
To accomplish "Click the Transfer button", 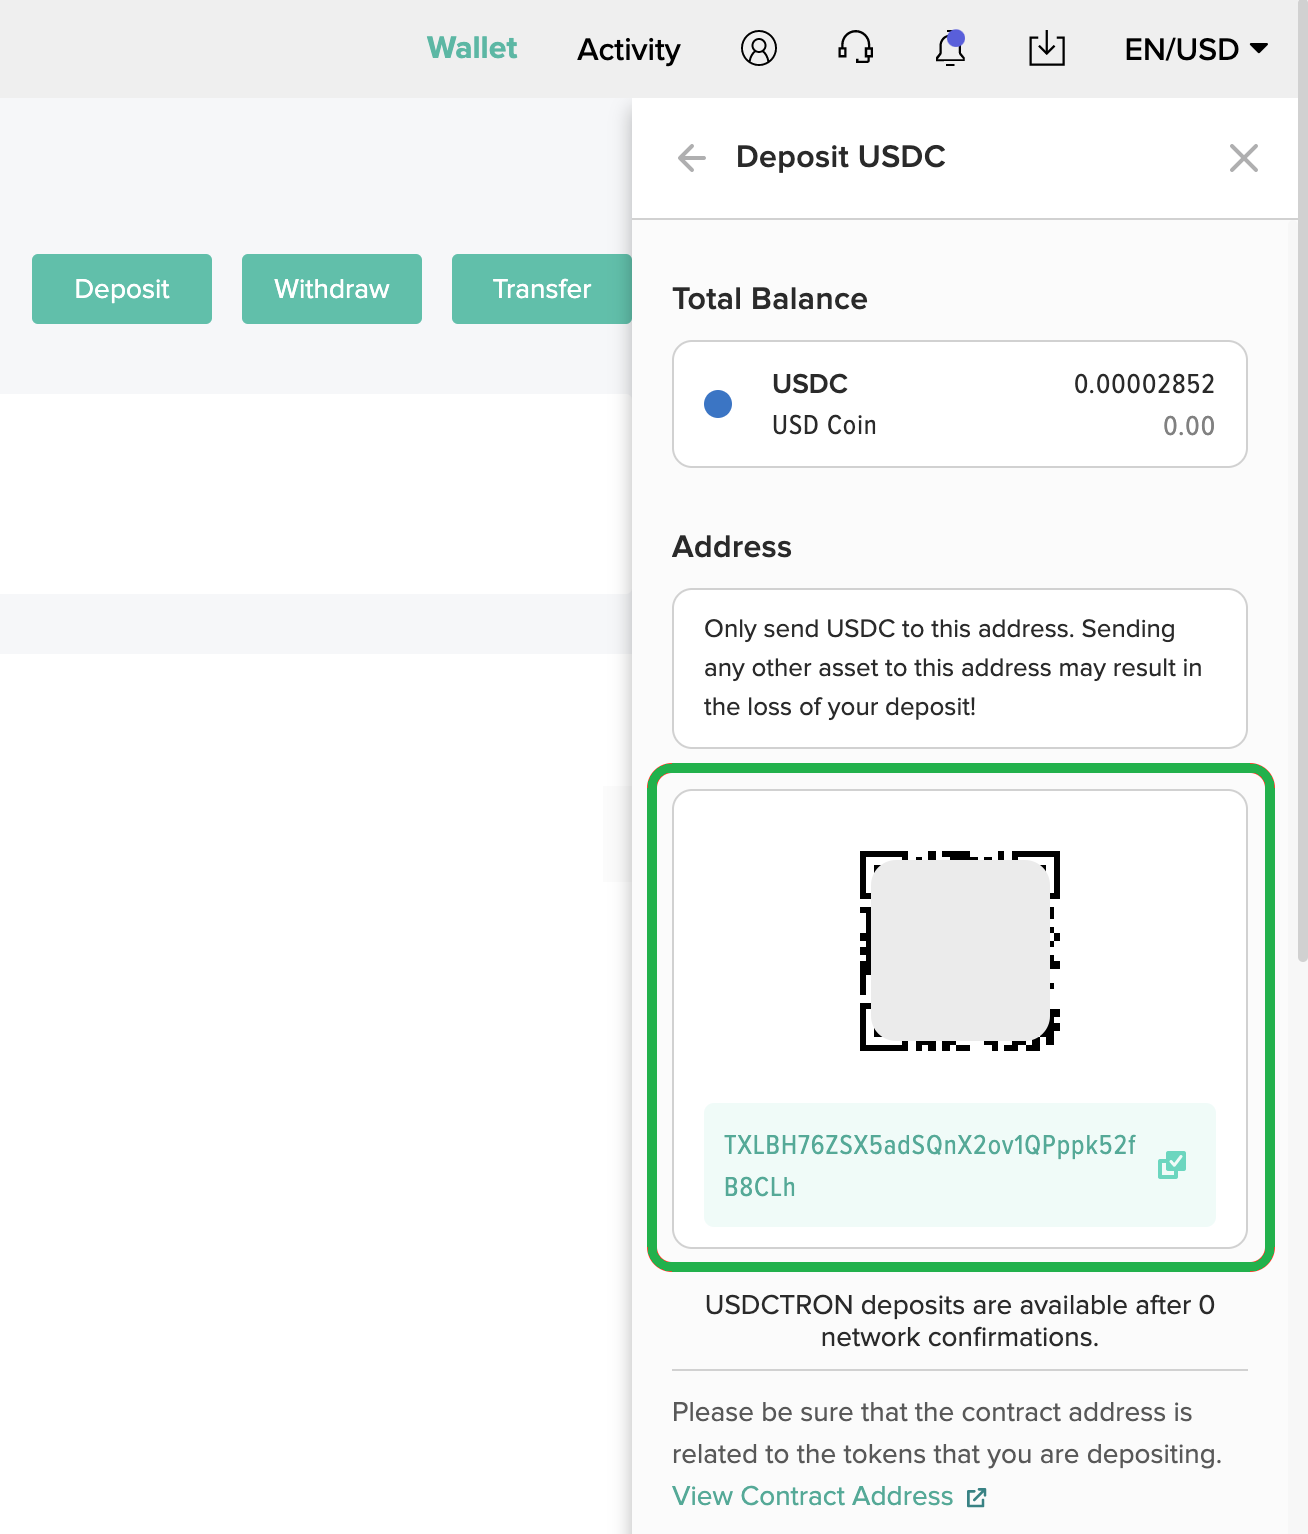I will pos(542,289).
